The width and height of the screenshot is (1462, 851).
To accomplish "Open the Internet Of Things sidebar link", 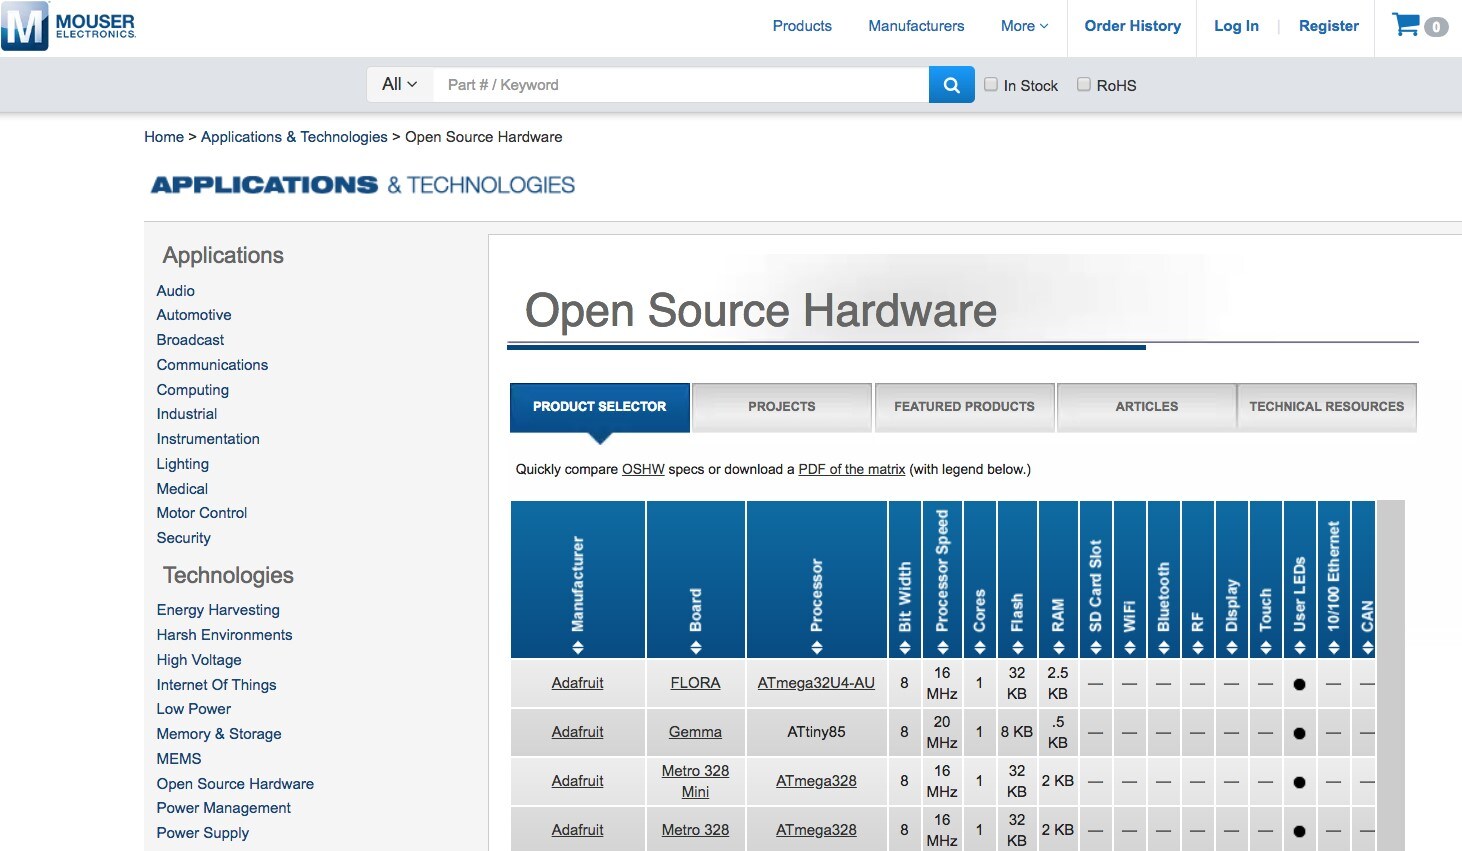I will coord(216,685).
